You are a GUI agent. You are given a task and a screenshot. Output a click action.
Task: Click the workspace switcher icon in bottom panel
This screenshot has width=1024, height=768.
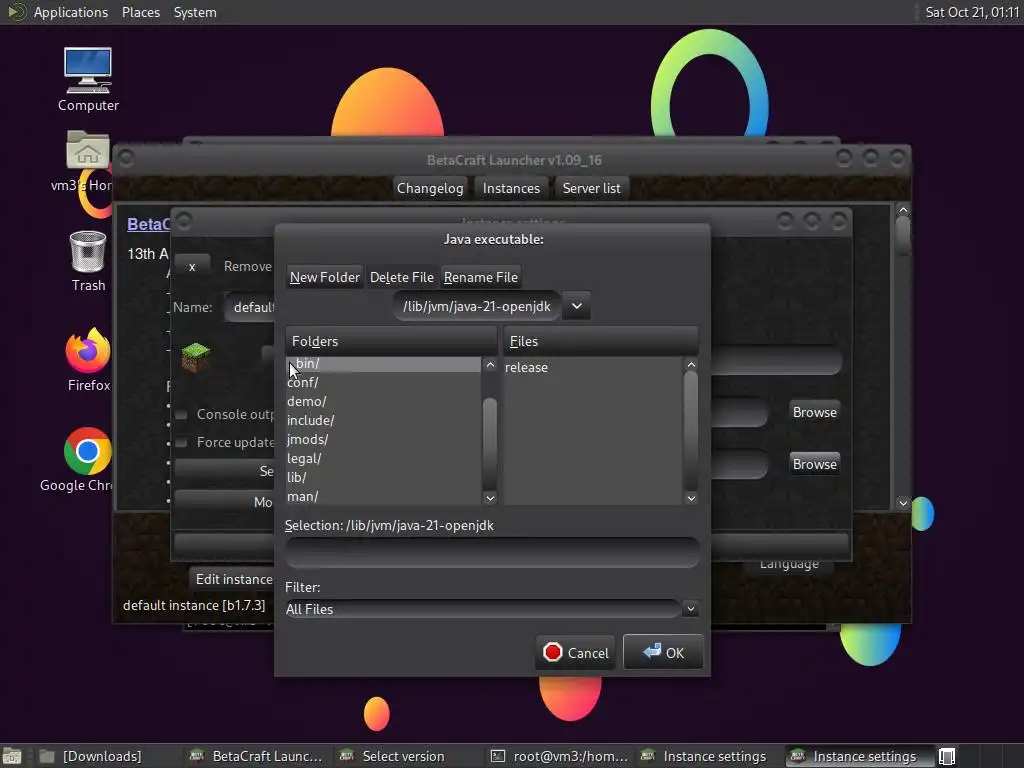pyautogui.click(x=947, y=756)
